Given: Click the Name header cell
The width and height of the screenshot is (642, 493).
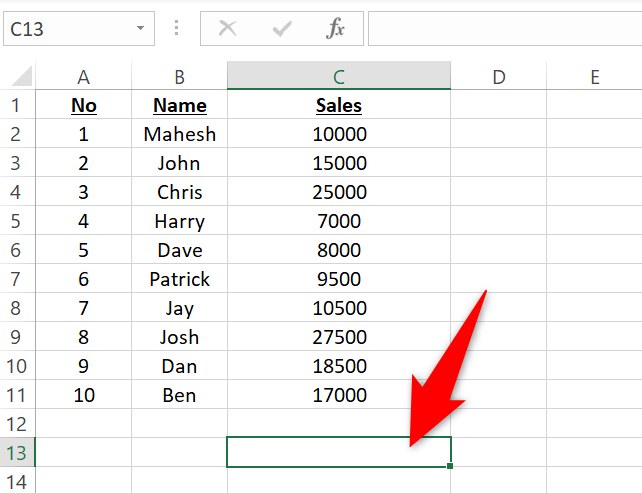Looking at the screenshot, I should coord(179,105).
